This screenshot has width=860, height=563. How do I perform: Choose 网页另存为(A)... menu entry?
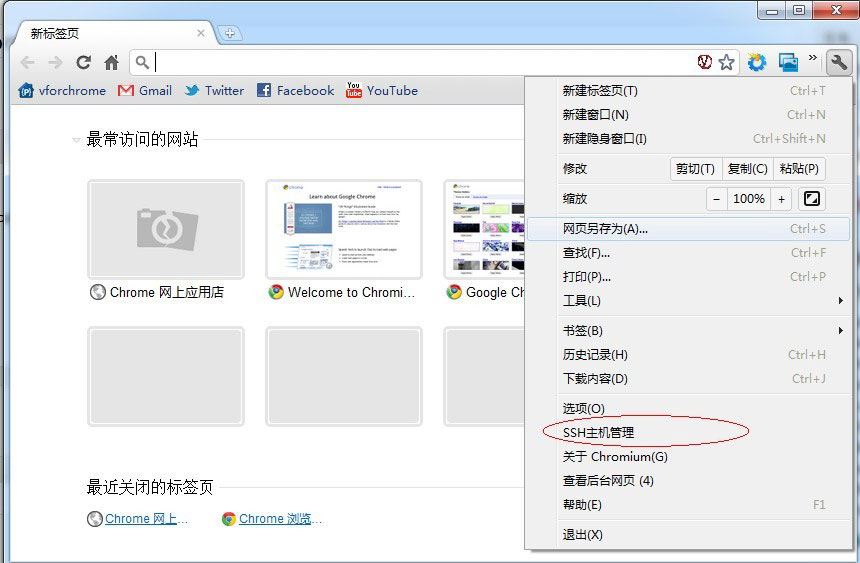click(605, 229)
